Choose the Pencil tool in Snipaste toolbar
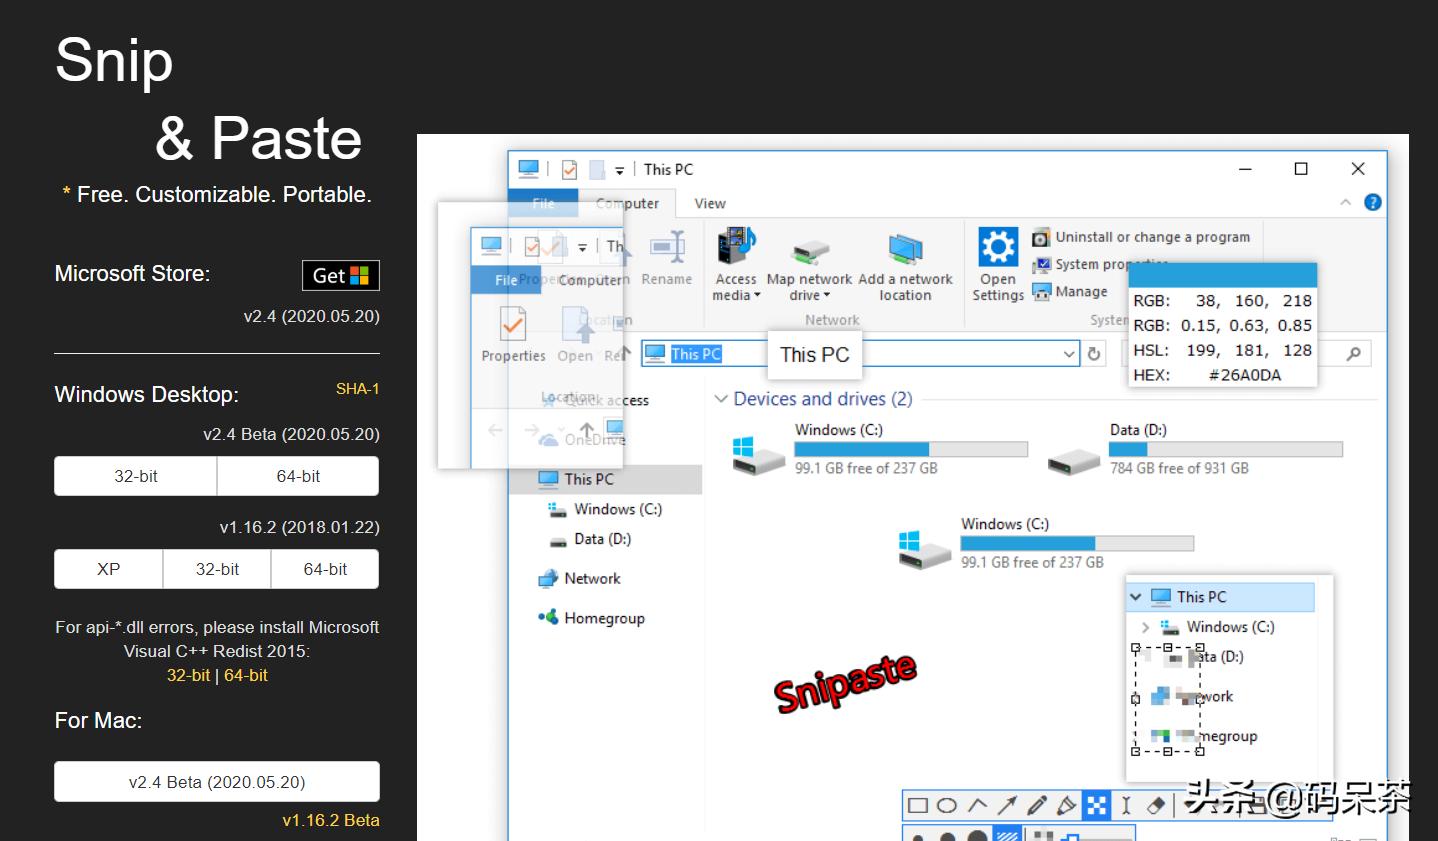This screenshot has height=841, width=1438. [x=1037, y=805]
